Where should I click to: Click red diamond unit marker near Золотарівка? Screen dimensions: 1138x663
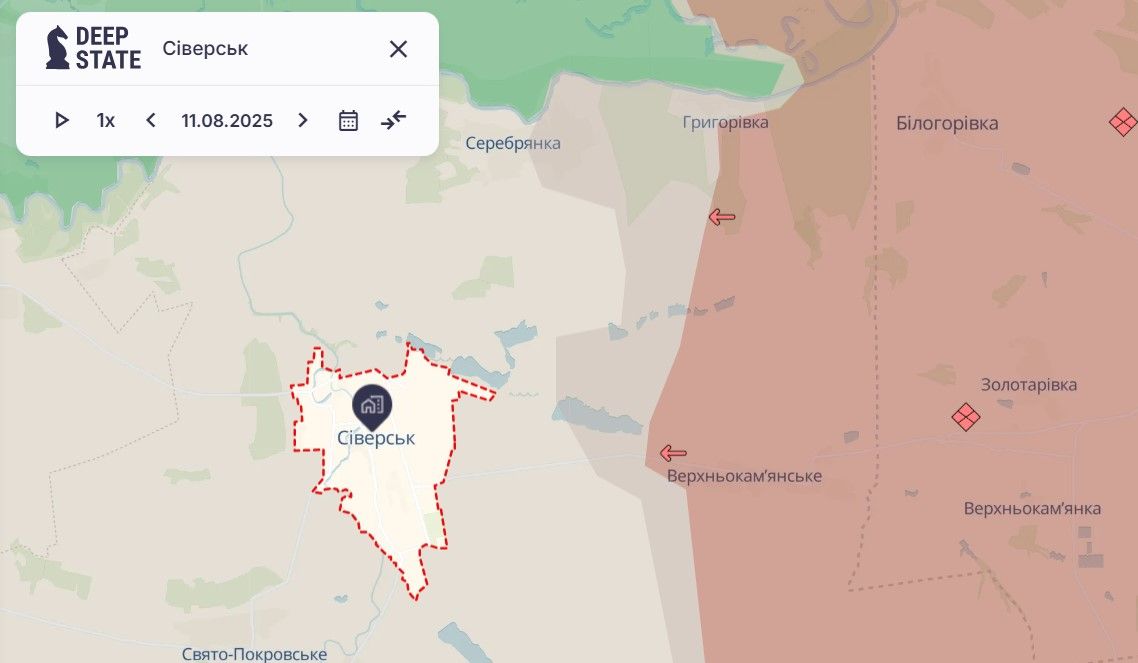[966, 416]
